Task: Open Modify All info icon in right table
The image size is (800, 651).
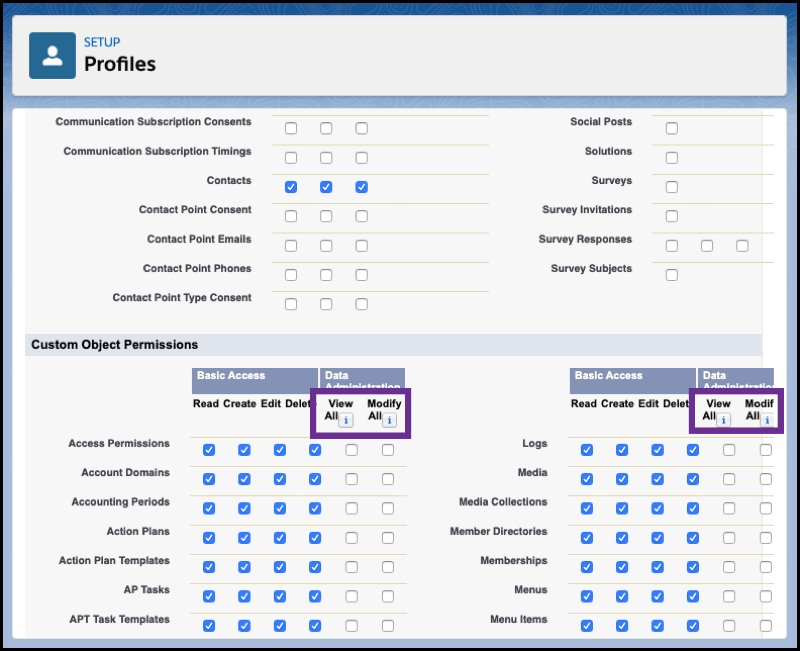Action: (767, 420)
